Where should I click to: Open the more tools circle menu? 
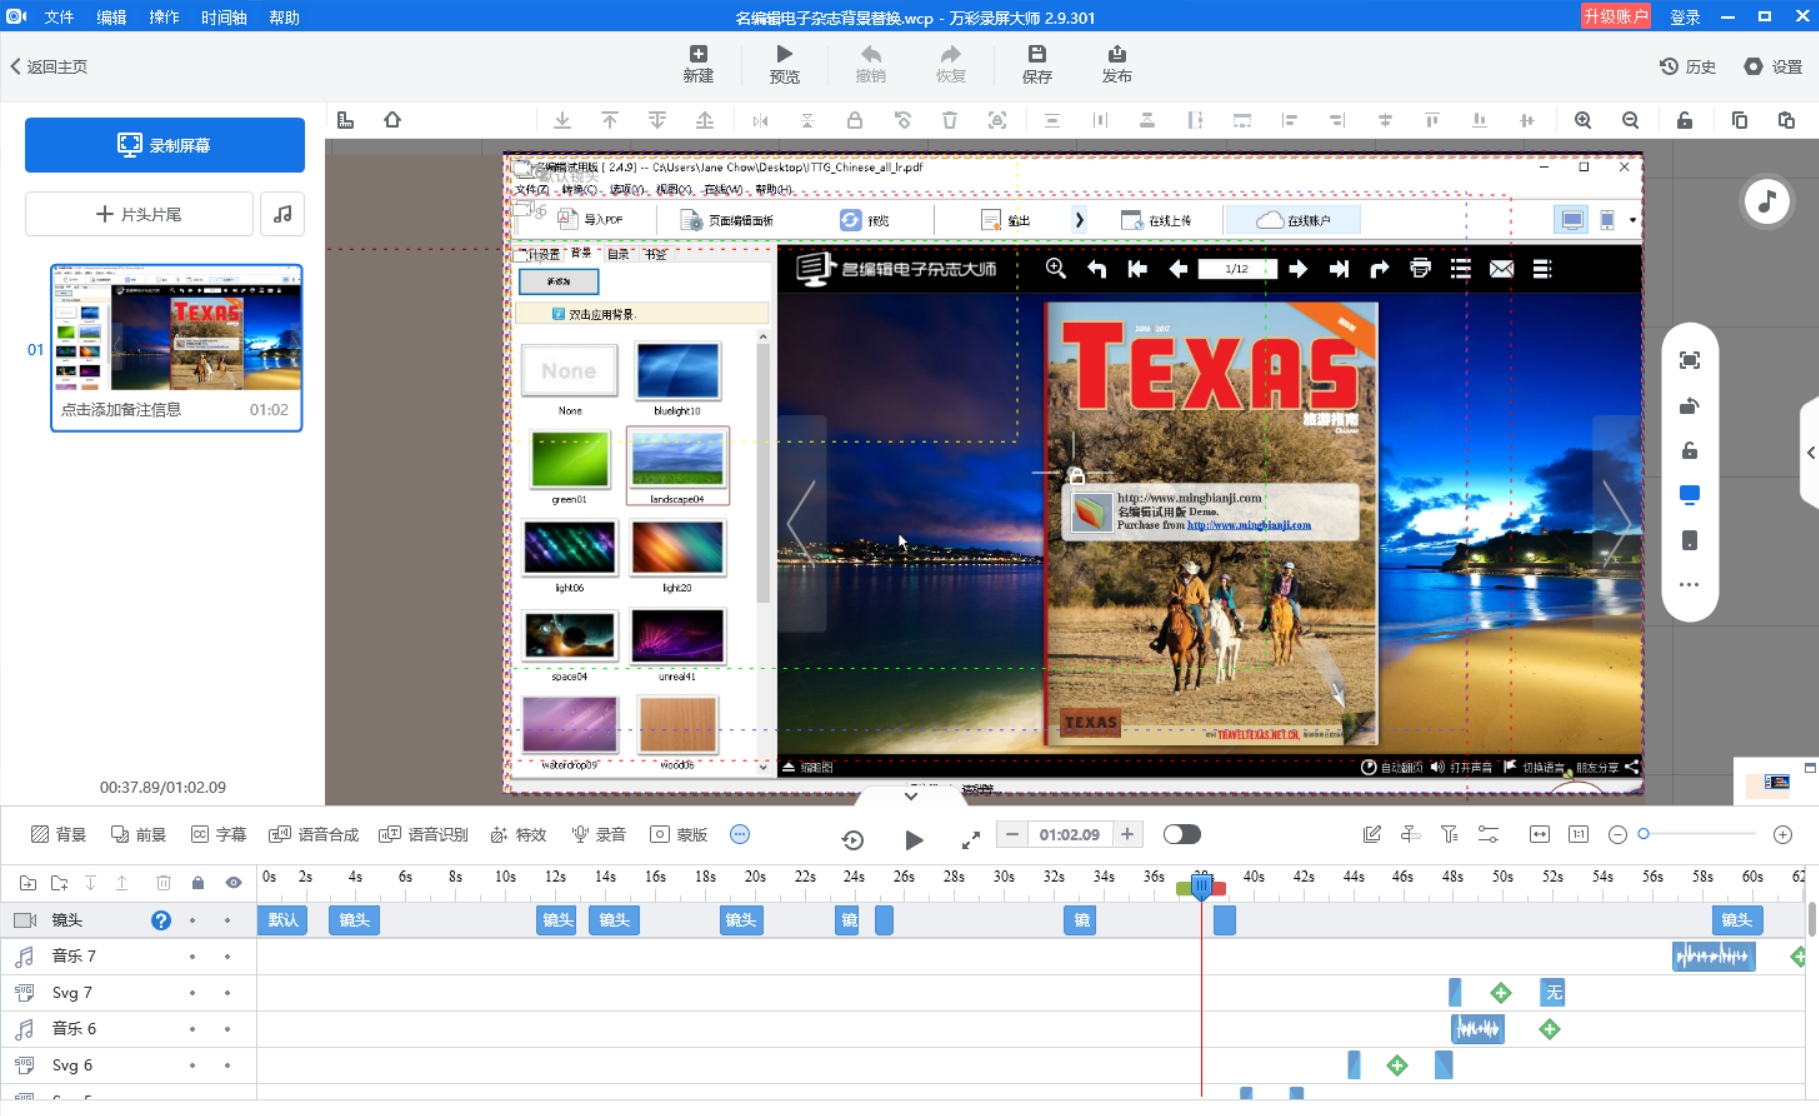tap(740, 834)
